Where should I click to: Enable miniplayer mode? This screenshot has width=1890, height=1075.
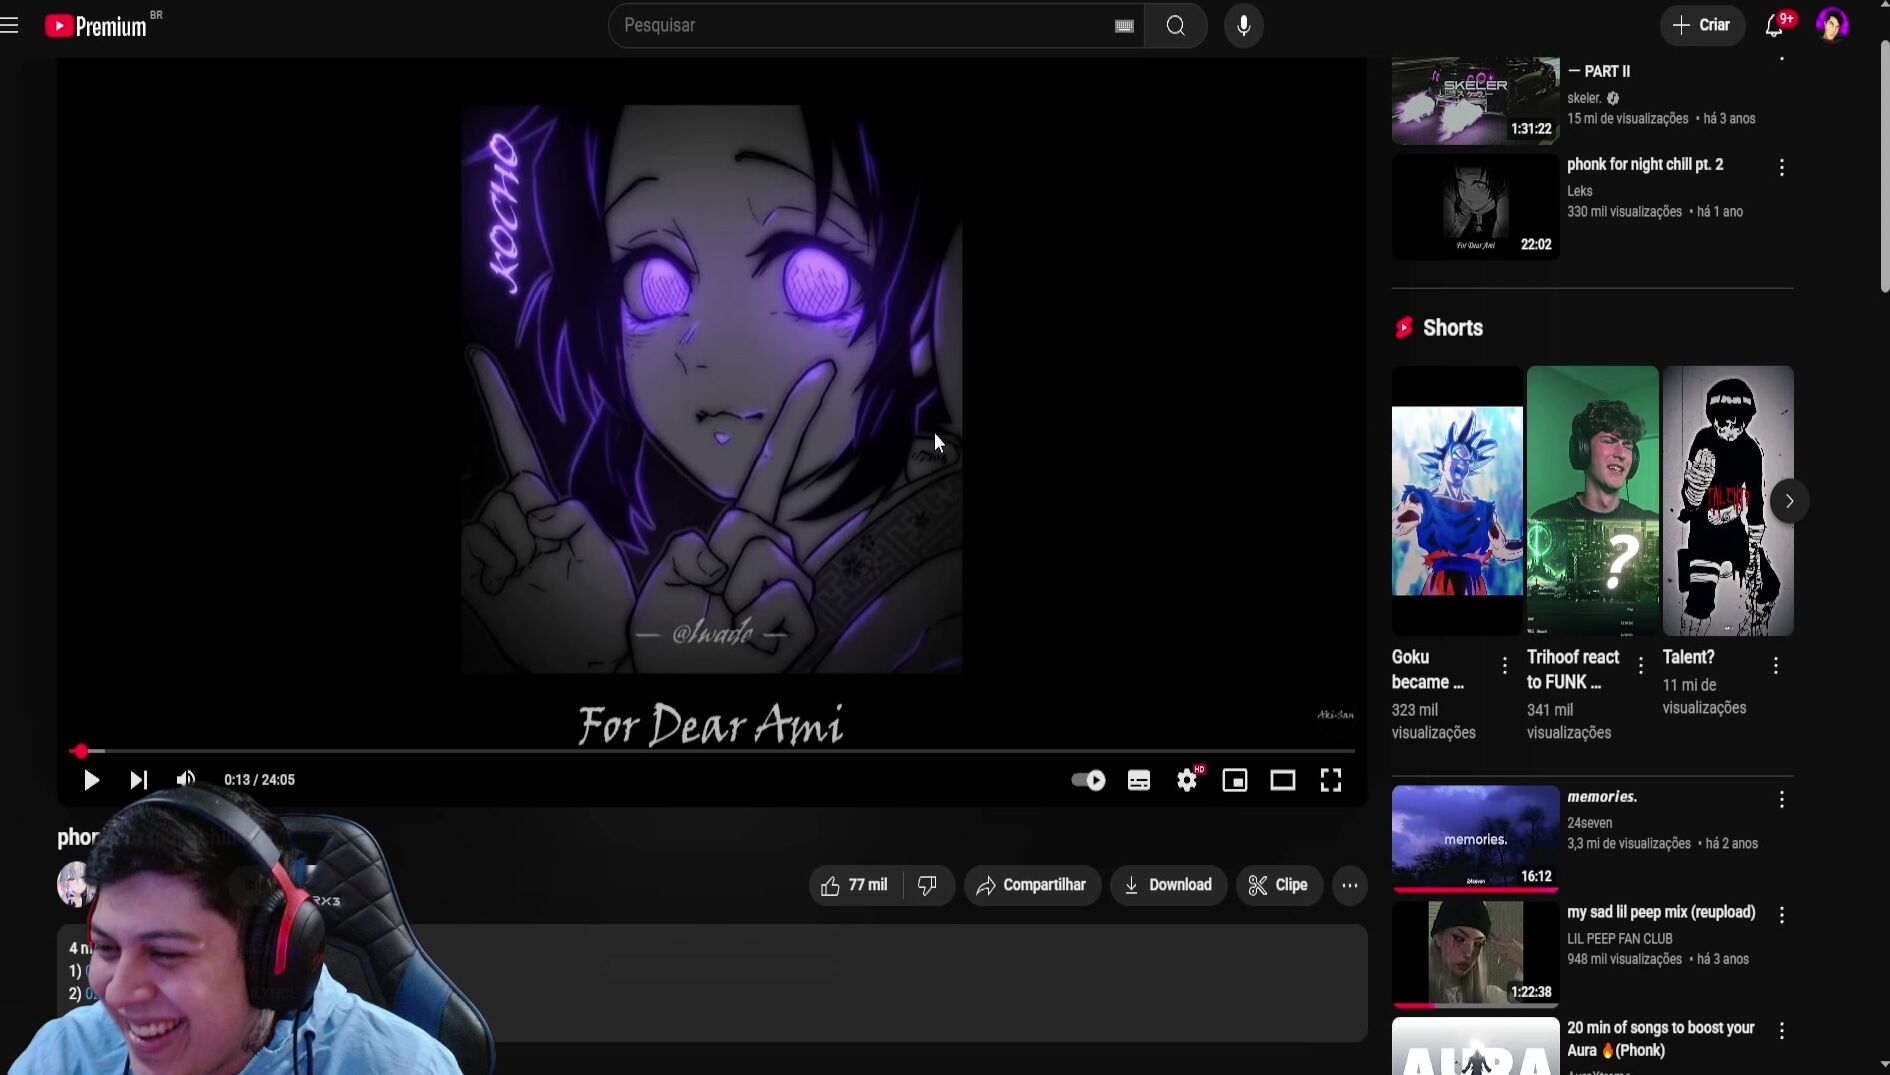point(1235,780)
